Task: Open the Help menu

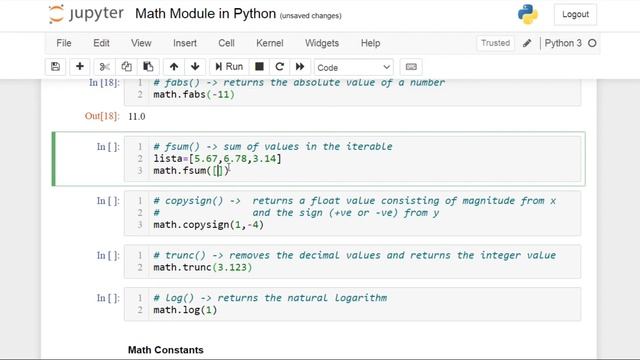Action: coord(371,43)
